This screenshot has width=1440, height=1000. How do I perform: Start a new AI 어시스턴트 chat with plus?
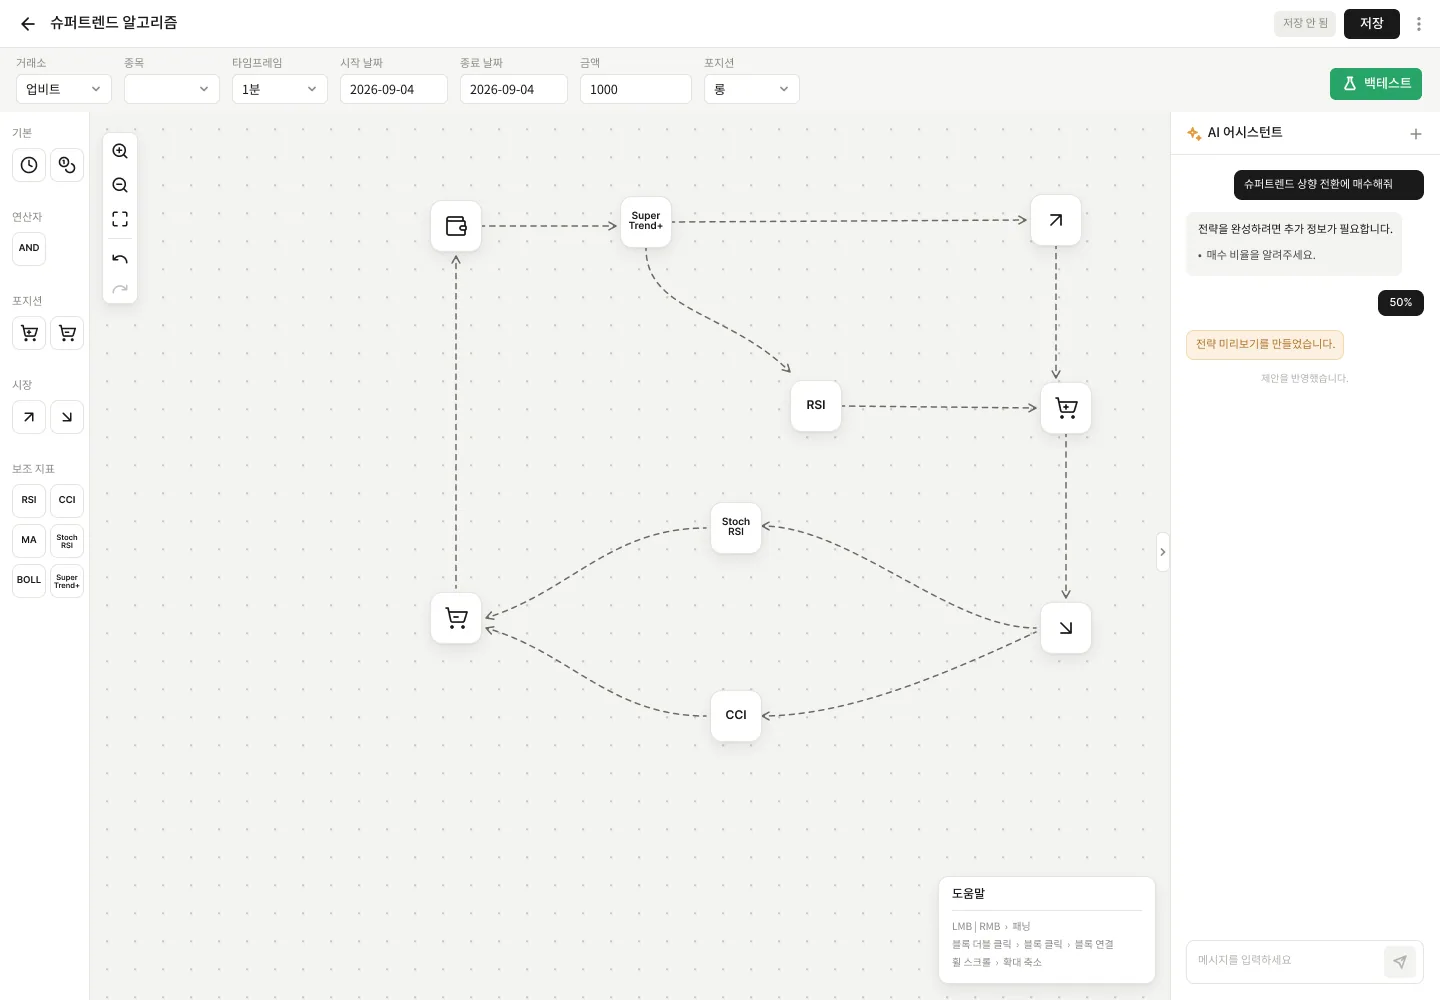(x=1416, y=134)
